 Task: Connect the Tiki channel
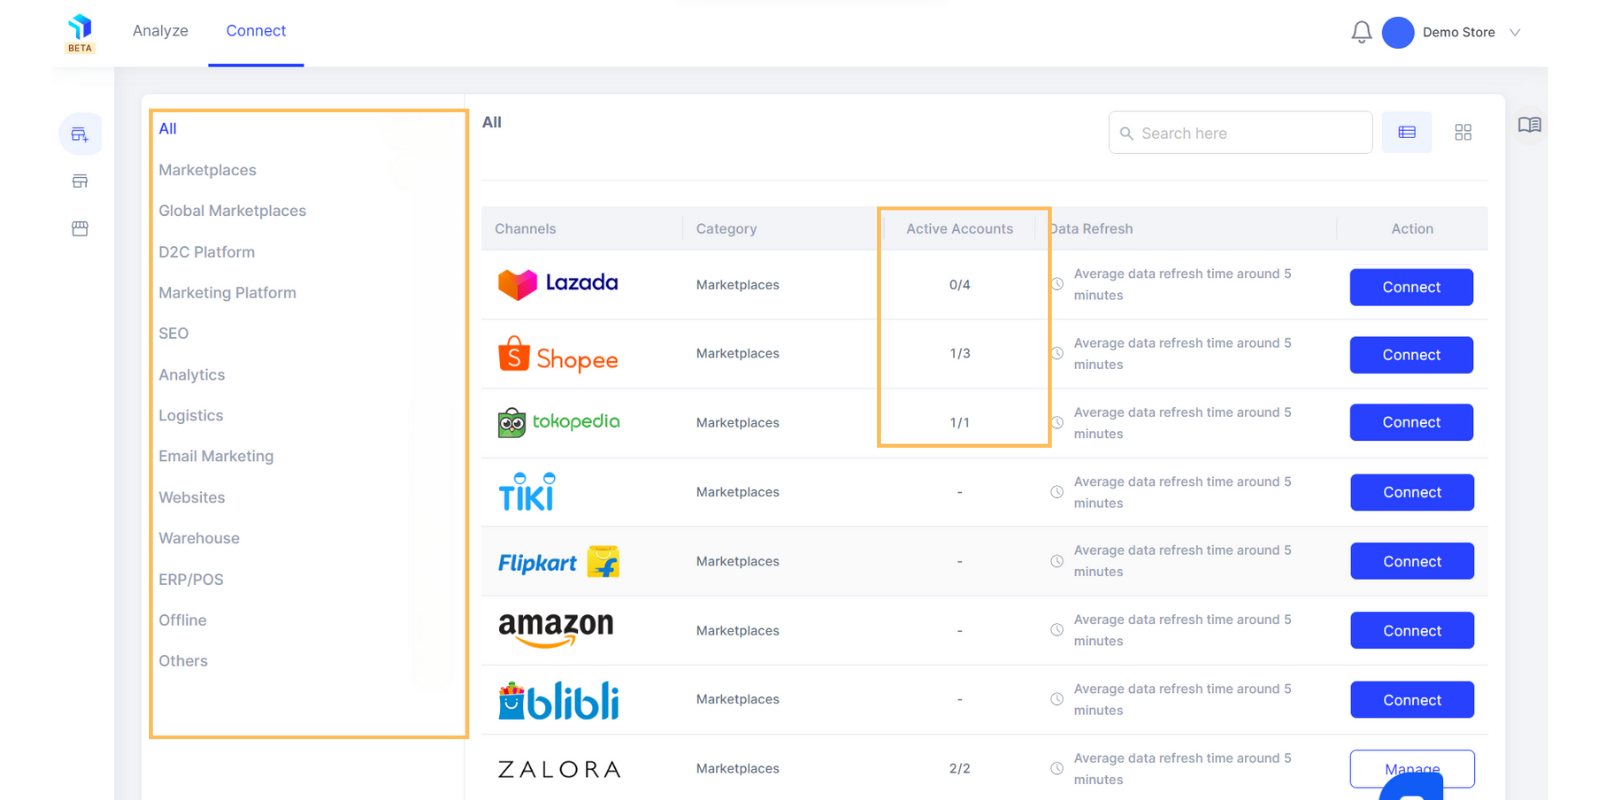click(1412, 492)
